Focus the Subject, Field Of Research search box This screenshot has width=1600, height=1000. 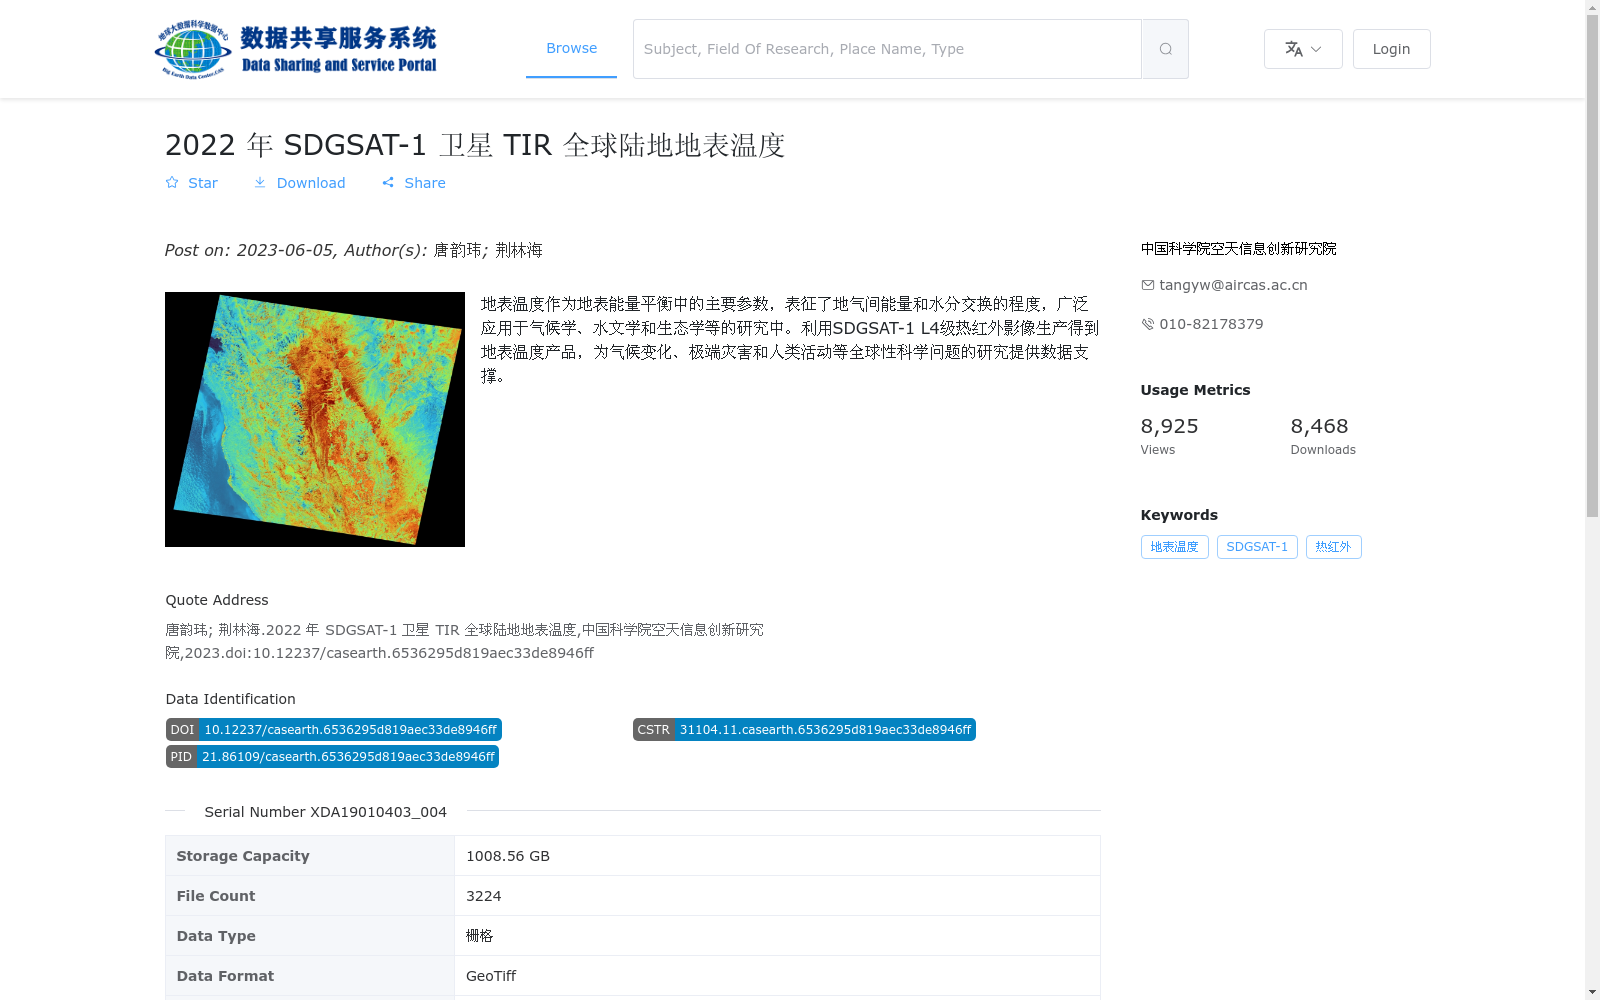[887, 49]
